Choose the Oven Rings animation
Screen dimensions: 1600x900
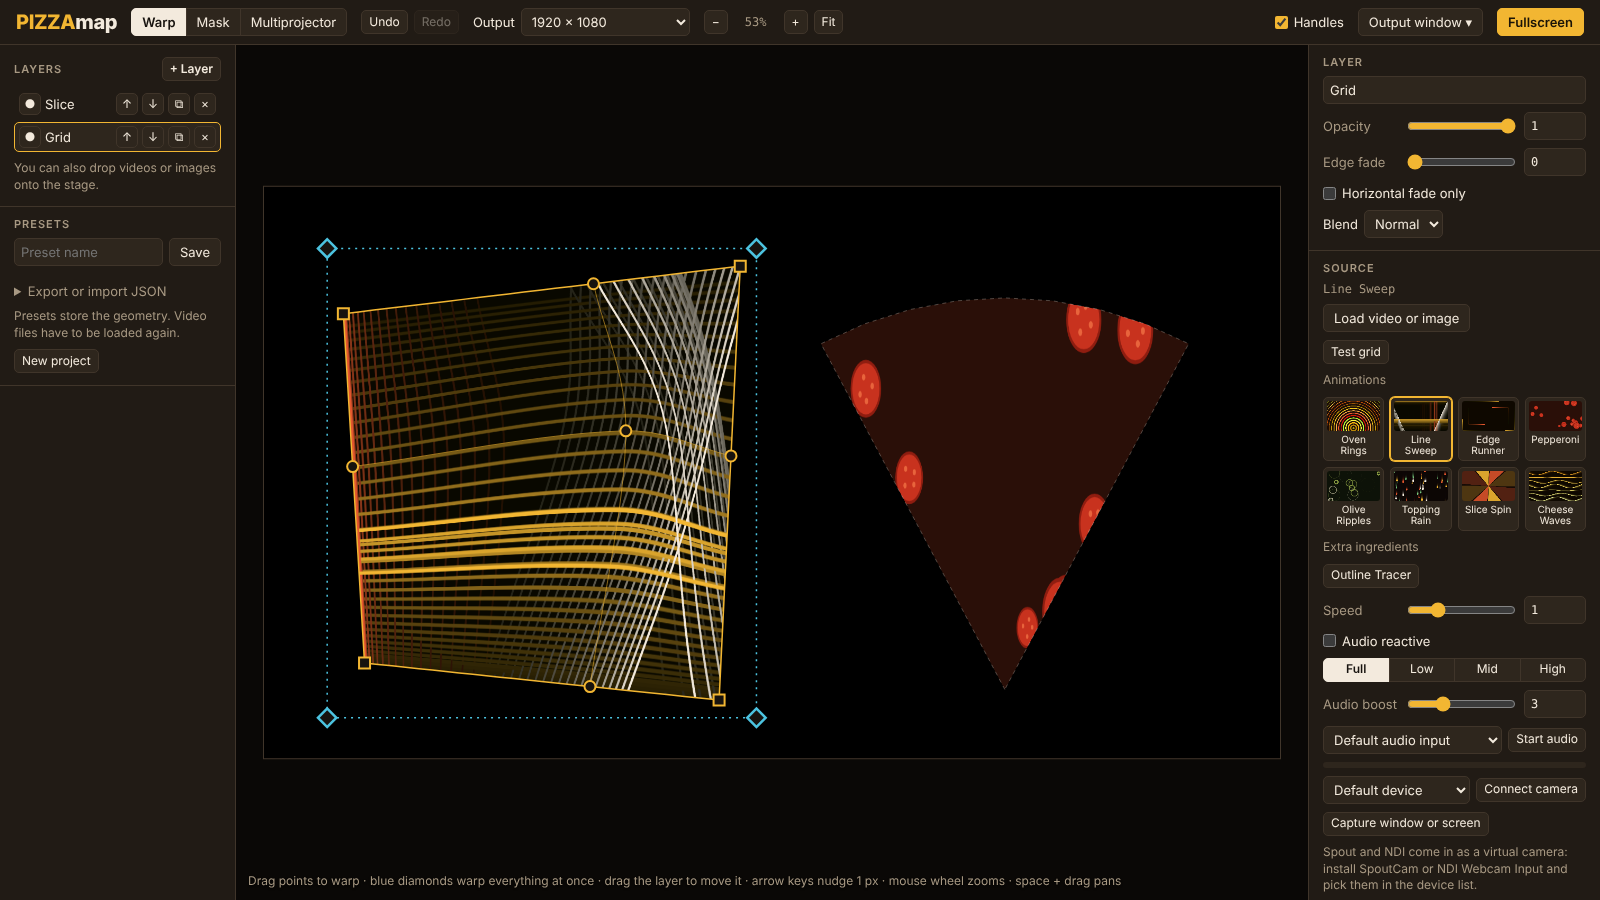[1354, 429]
